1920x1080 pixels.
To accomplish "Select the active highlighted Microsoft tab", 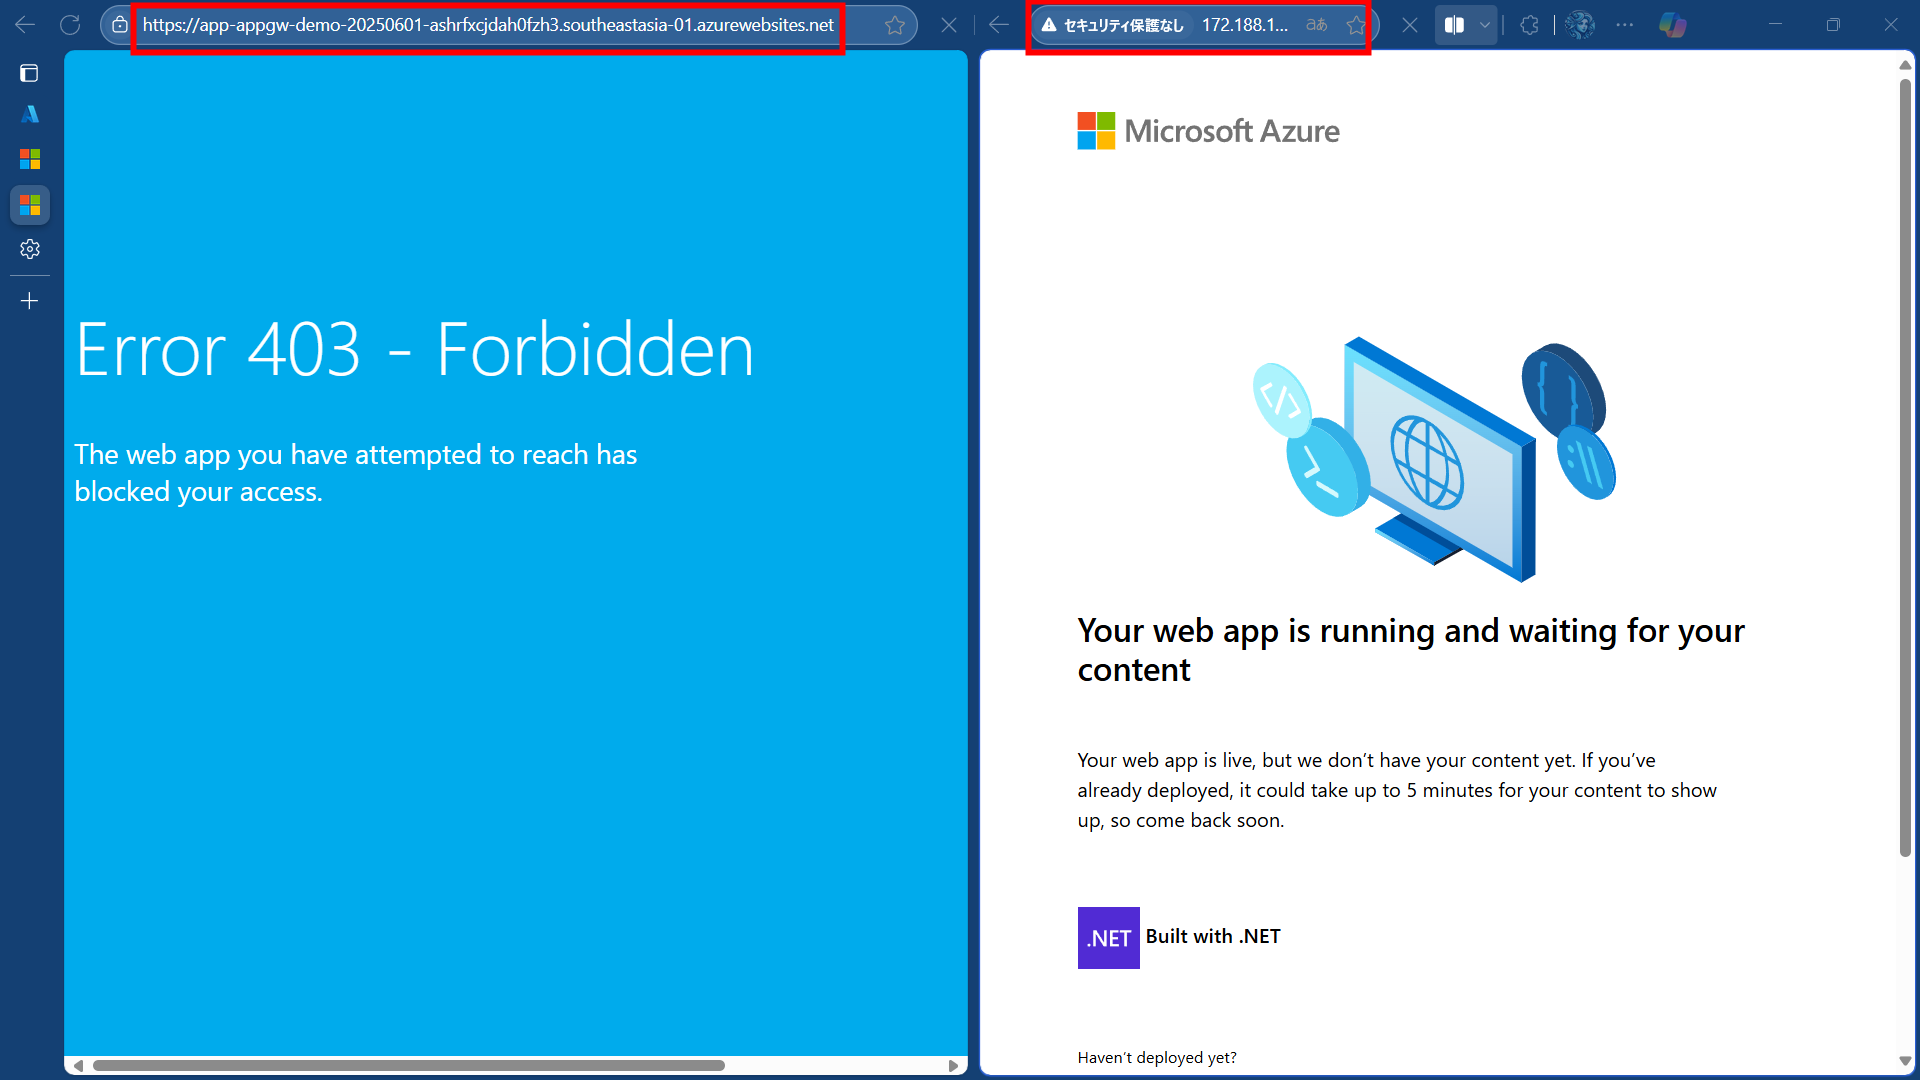I will pos(30,205).
